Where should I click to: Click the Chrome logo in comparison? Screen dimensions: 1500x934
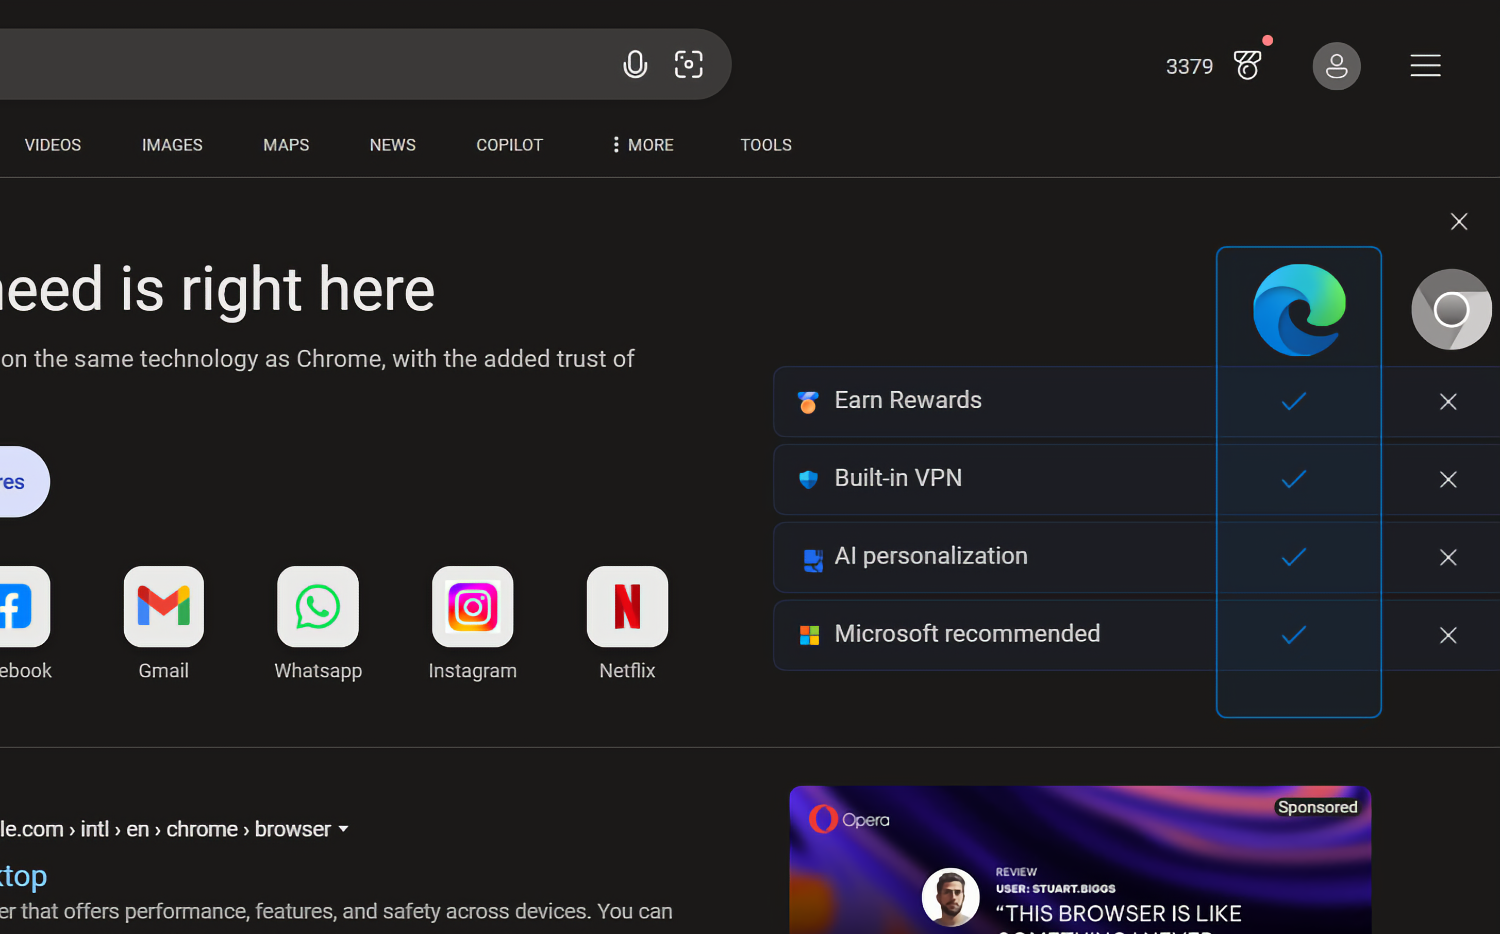[1451, 310]
